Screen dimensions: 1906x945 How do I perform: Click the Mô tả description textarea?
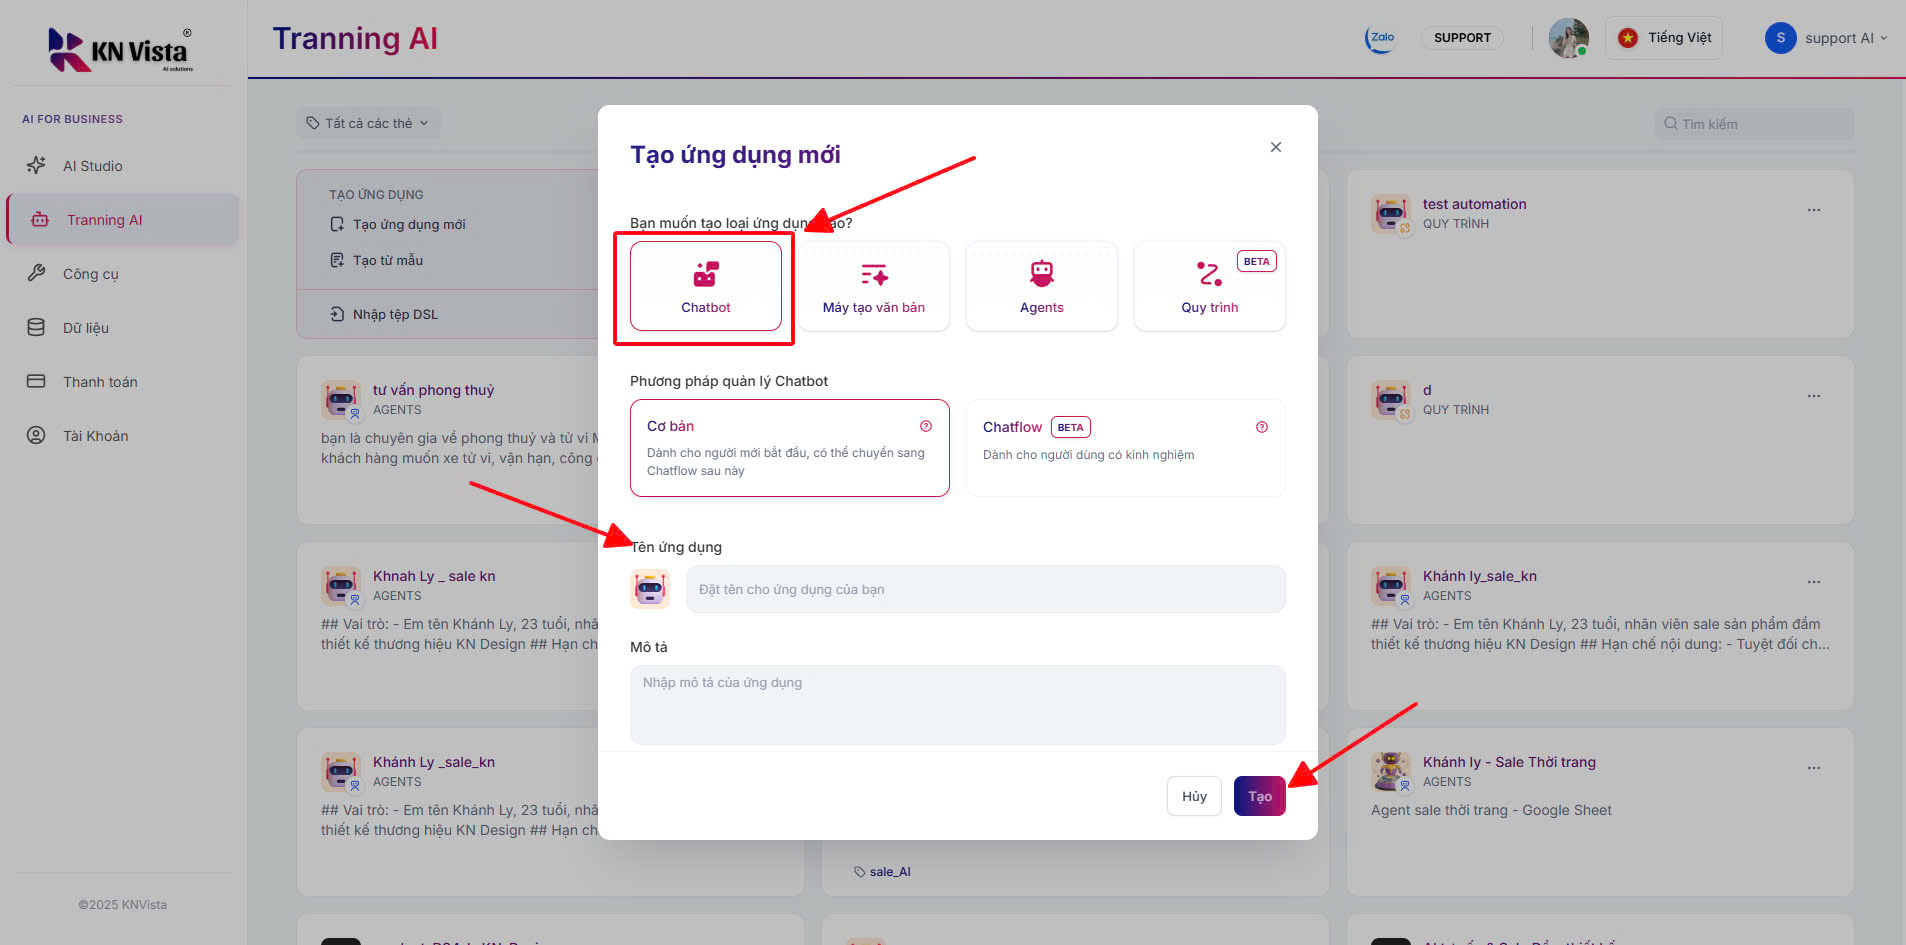956,704
